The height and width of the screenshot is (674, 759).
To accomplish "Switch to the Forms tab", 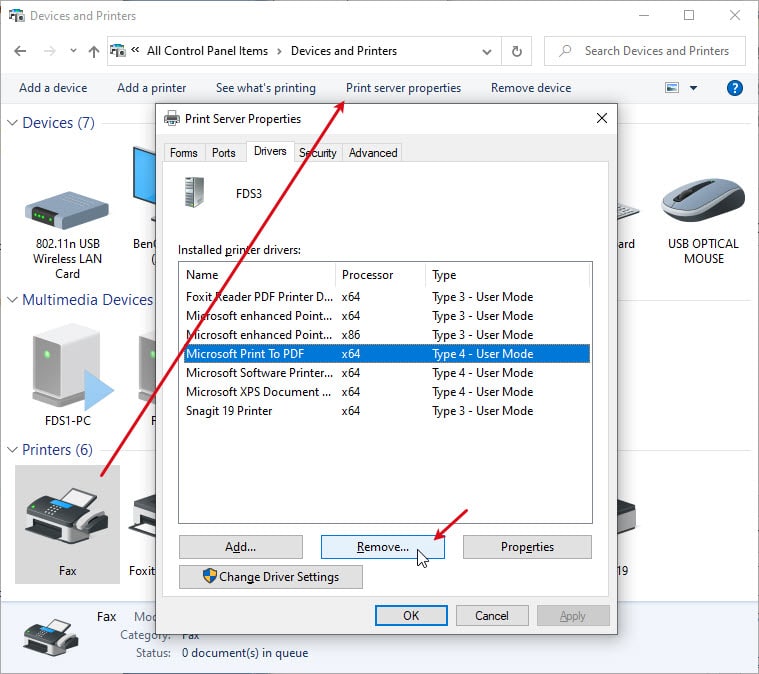I will click(x=183, y=153).
